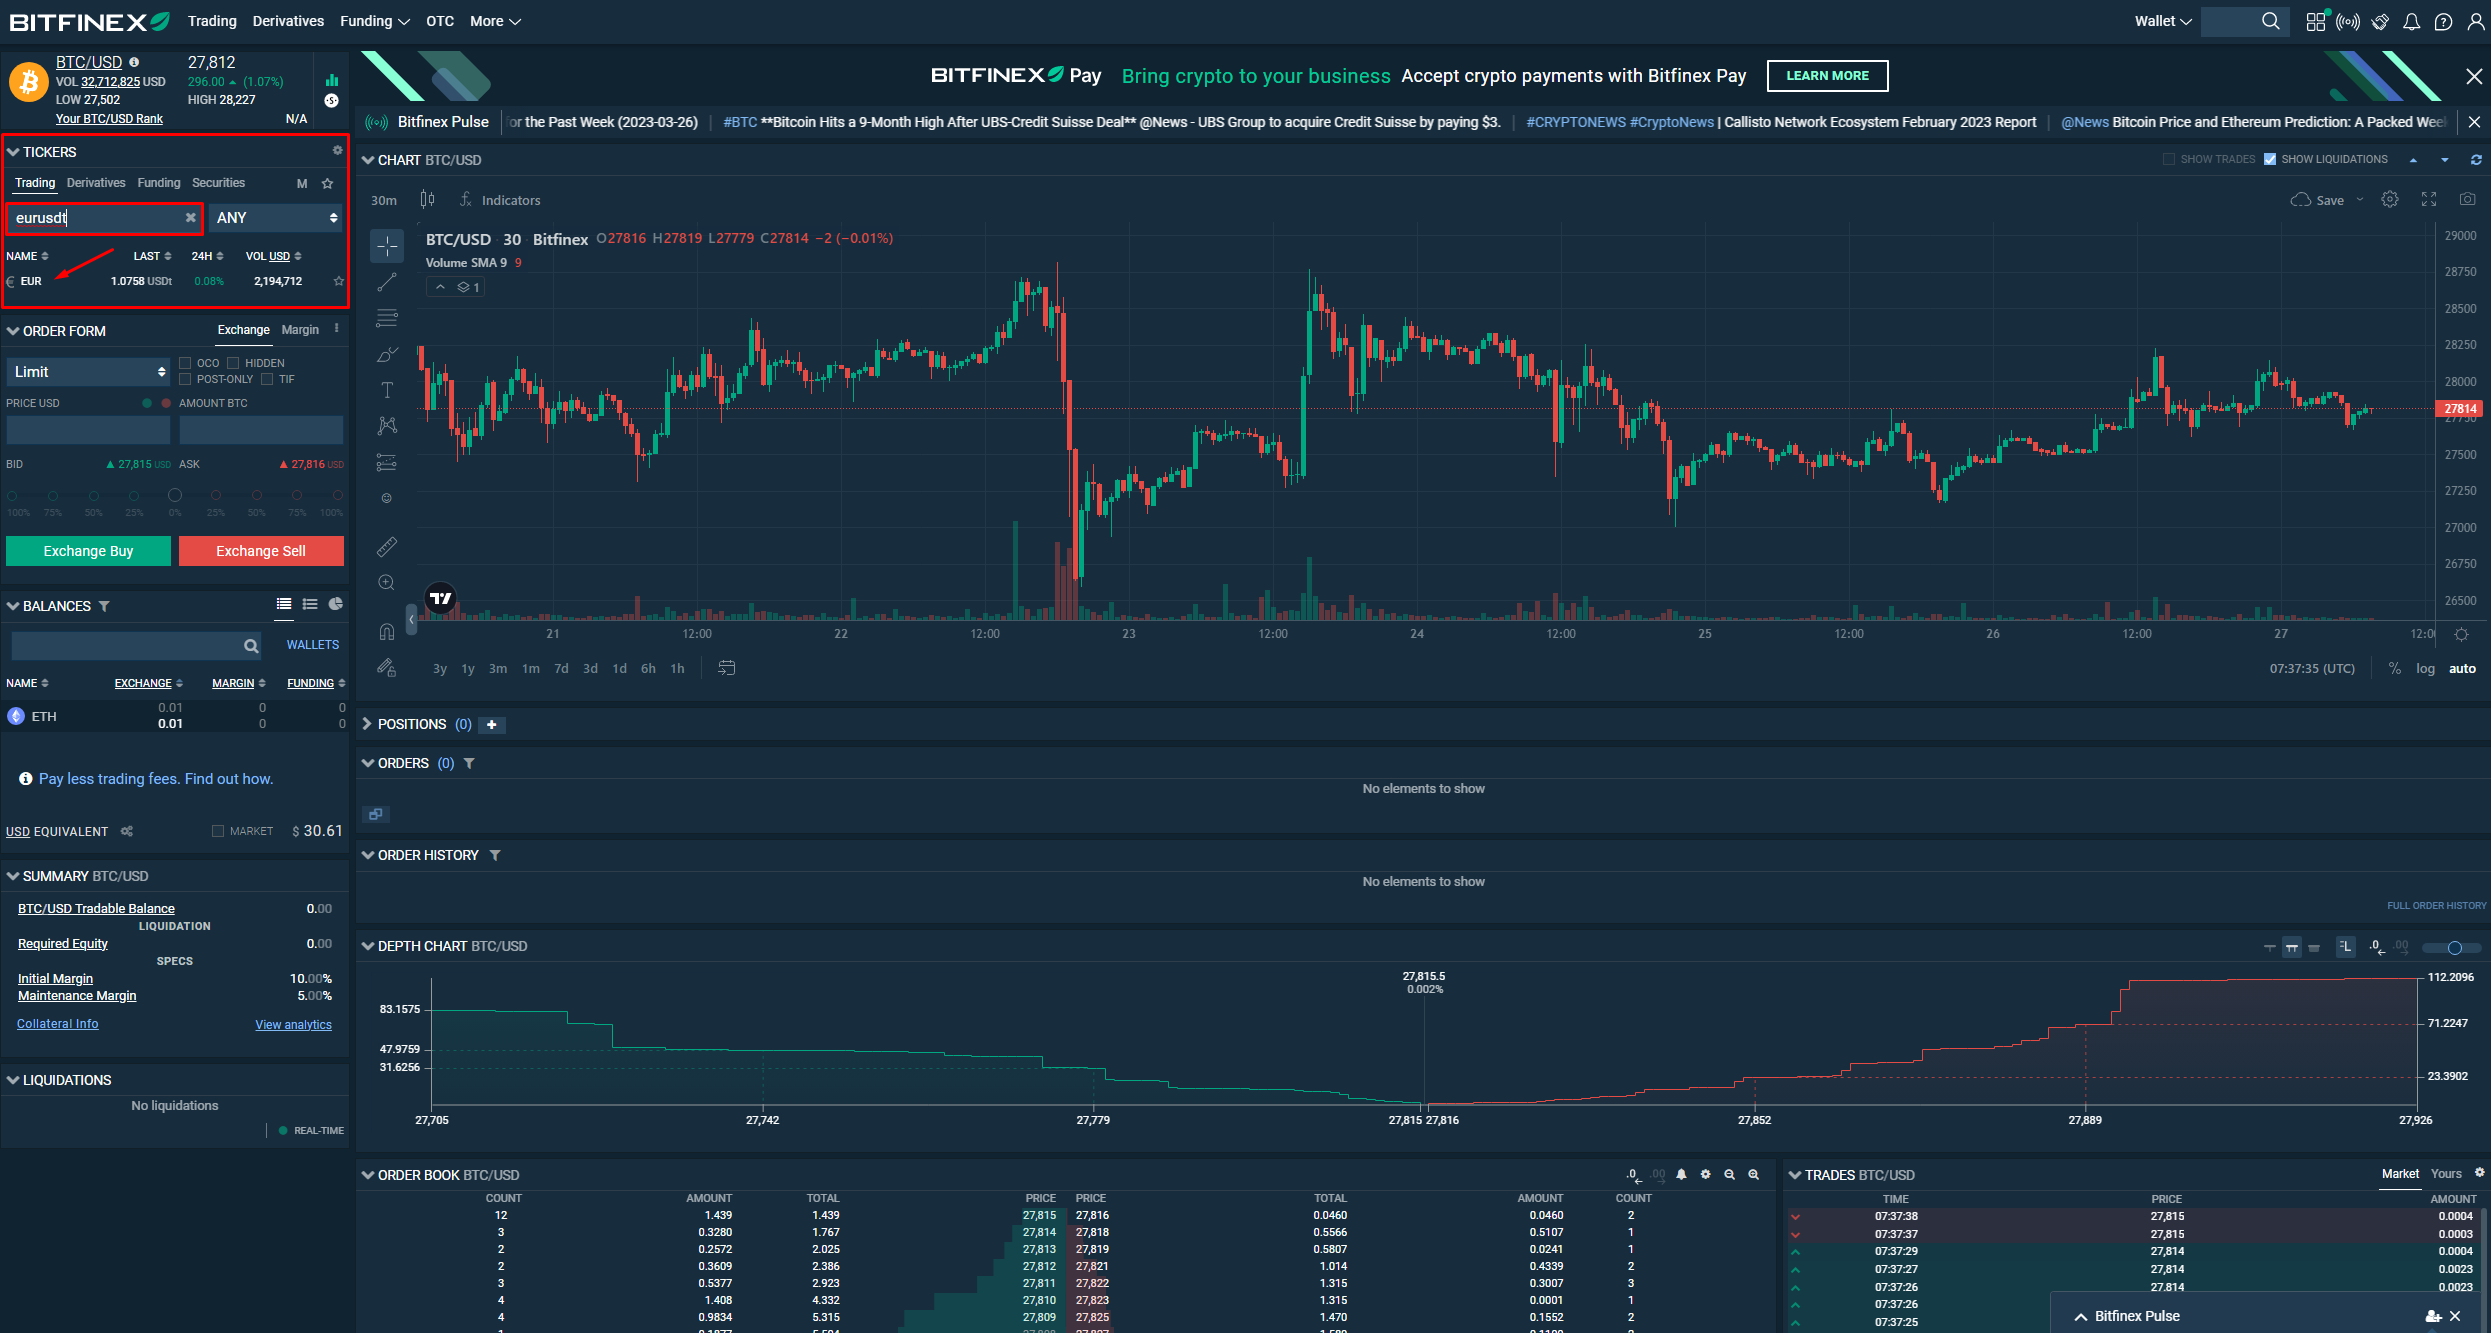The image size is (2491, 1333).
Task: Select the measure ruler tool
Action: coord(387,546)
